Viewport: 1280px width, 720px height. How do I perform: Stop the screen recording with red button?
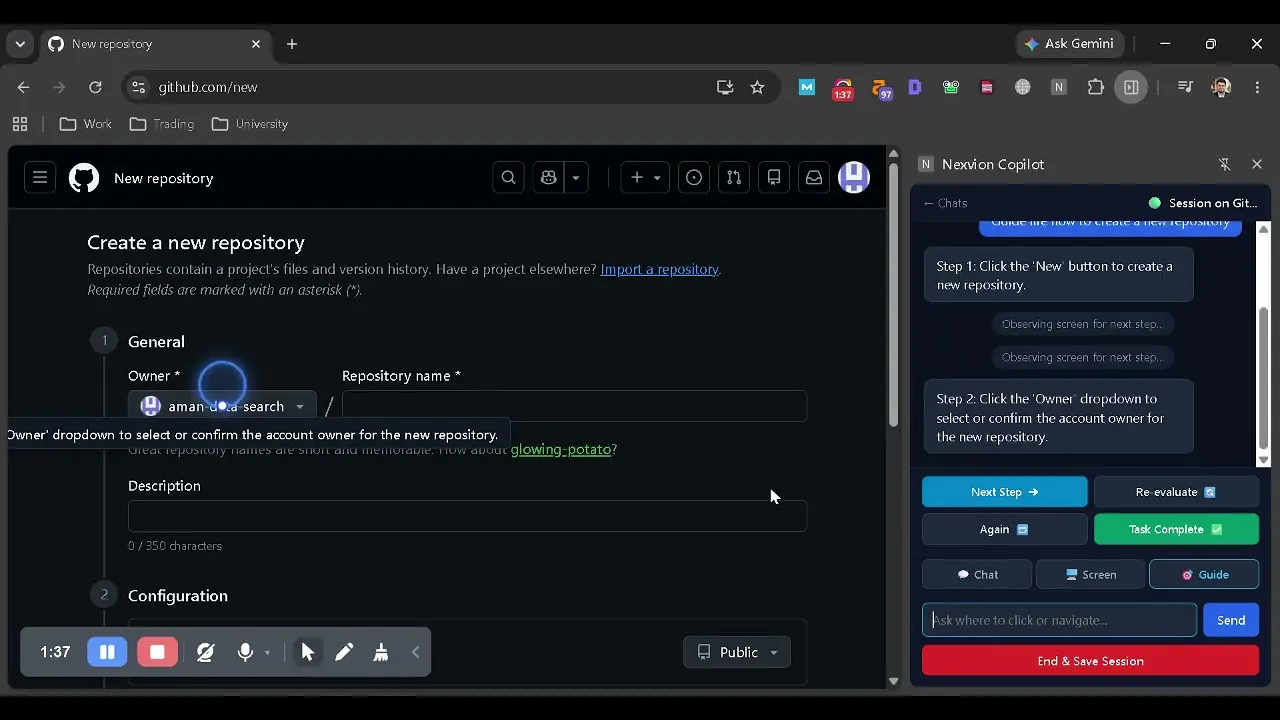coord(157,652)
